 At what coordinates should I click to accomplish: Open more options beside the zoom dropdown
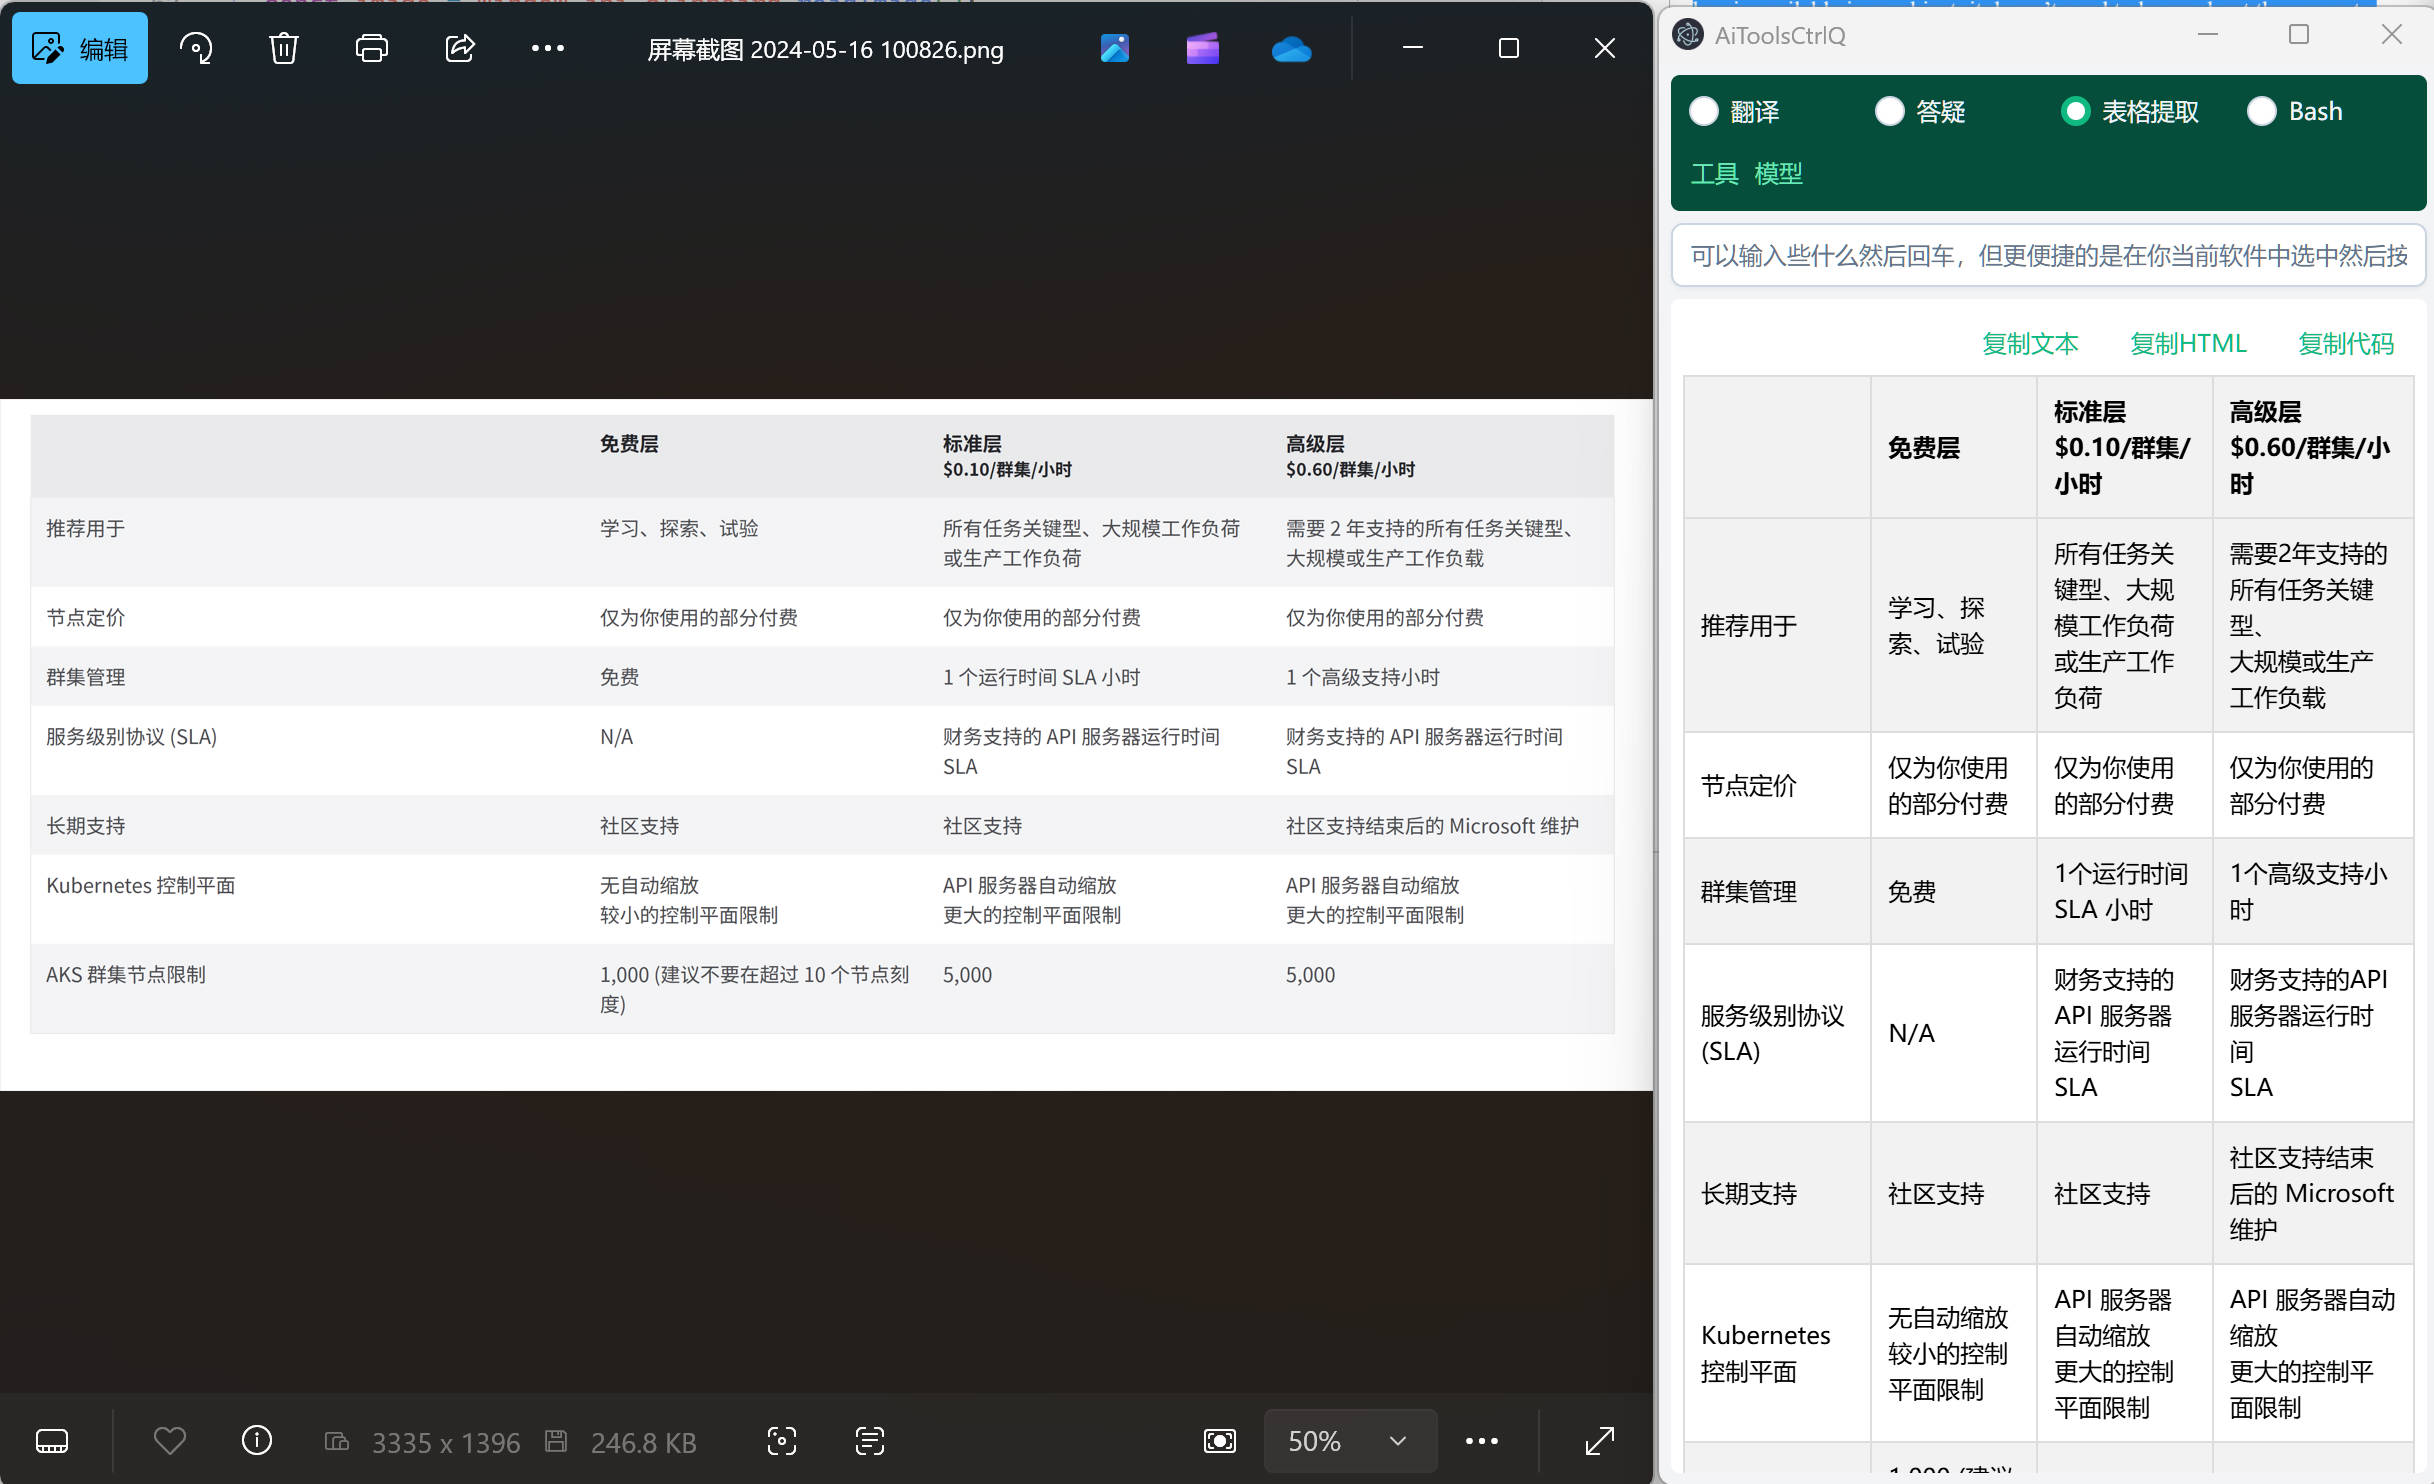point(1481,1441)
